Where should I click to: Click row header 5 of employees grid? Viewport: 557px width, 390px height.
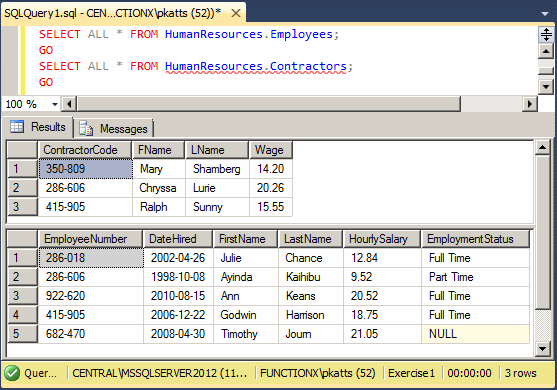pyautogui.click(x=22, y=334)
